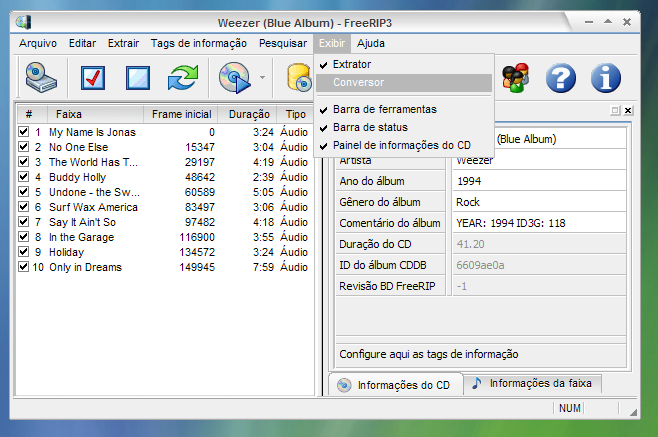Uncheck track 8 In the Garage

point(24,237)
